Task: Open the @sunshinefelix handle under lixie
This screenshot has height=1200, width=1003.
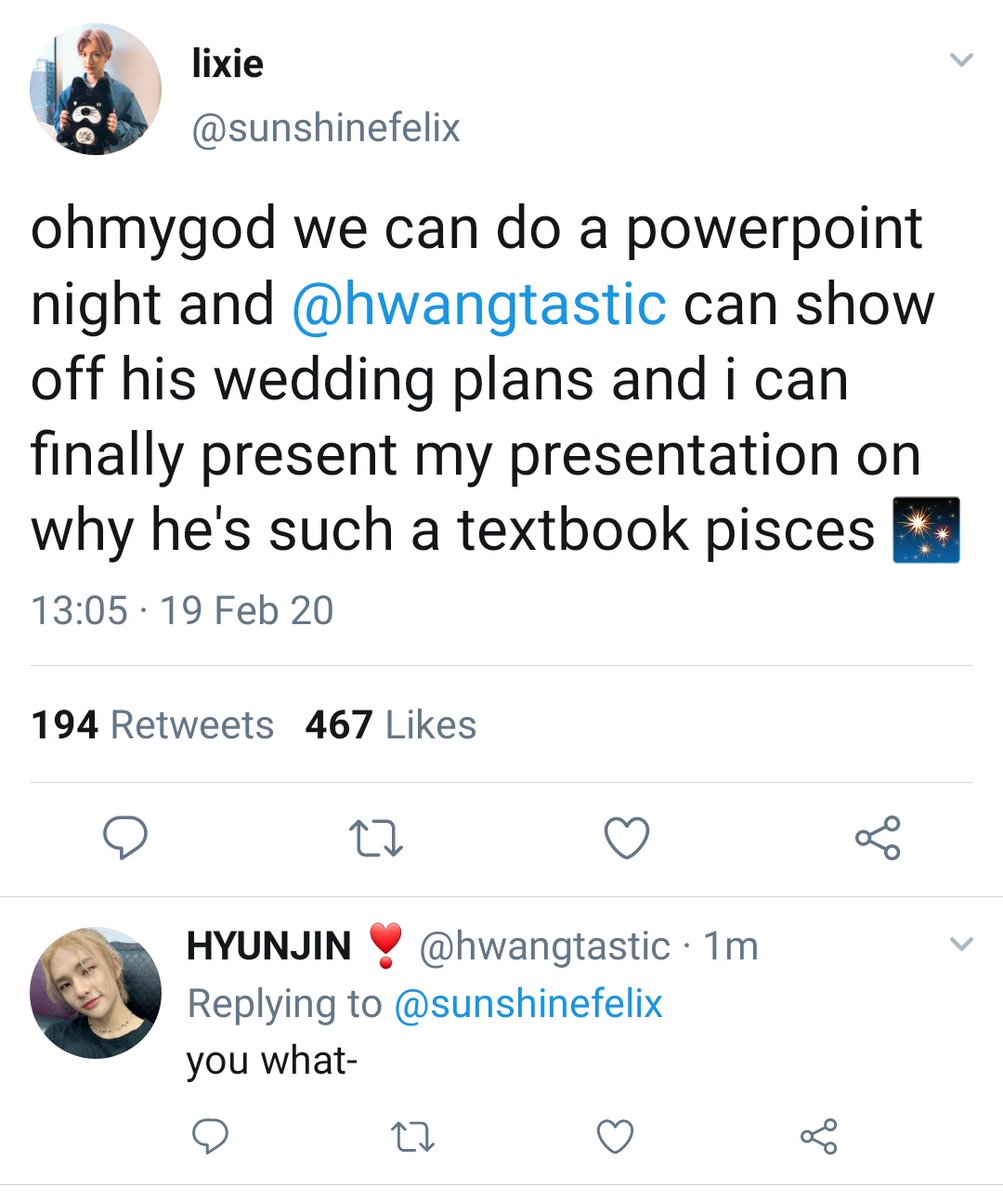Action: [325, 128]
